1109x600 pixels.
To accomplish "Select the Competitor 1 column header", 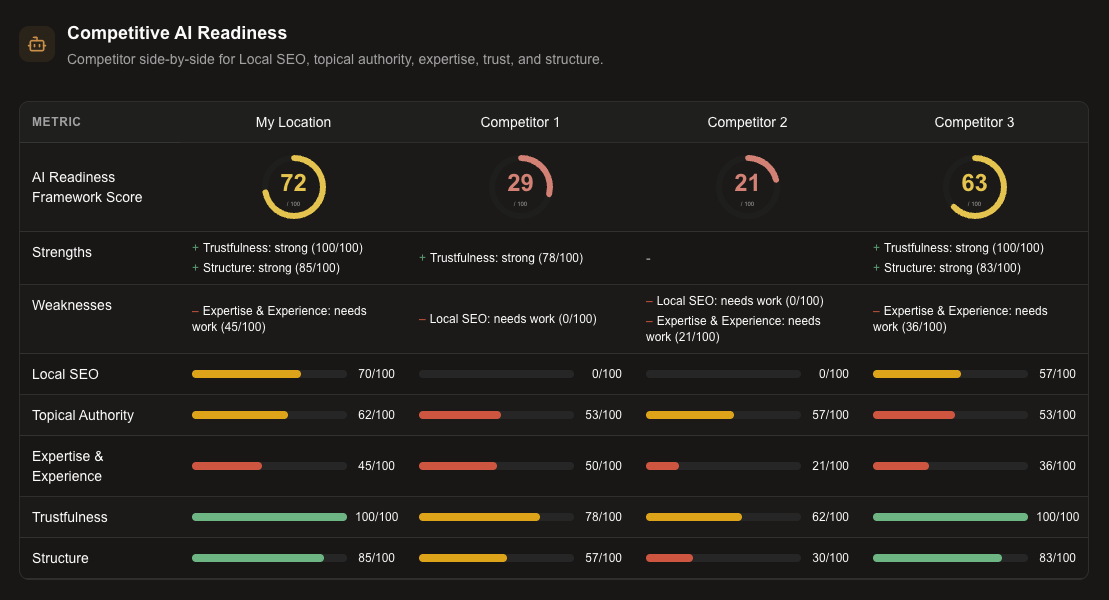I will coord(521,122).
